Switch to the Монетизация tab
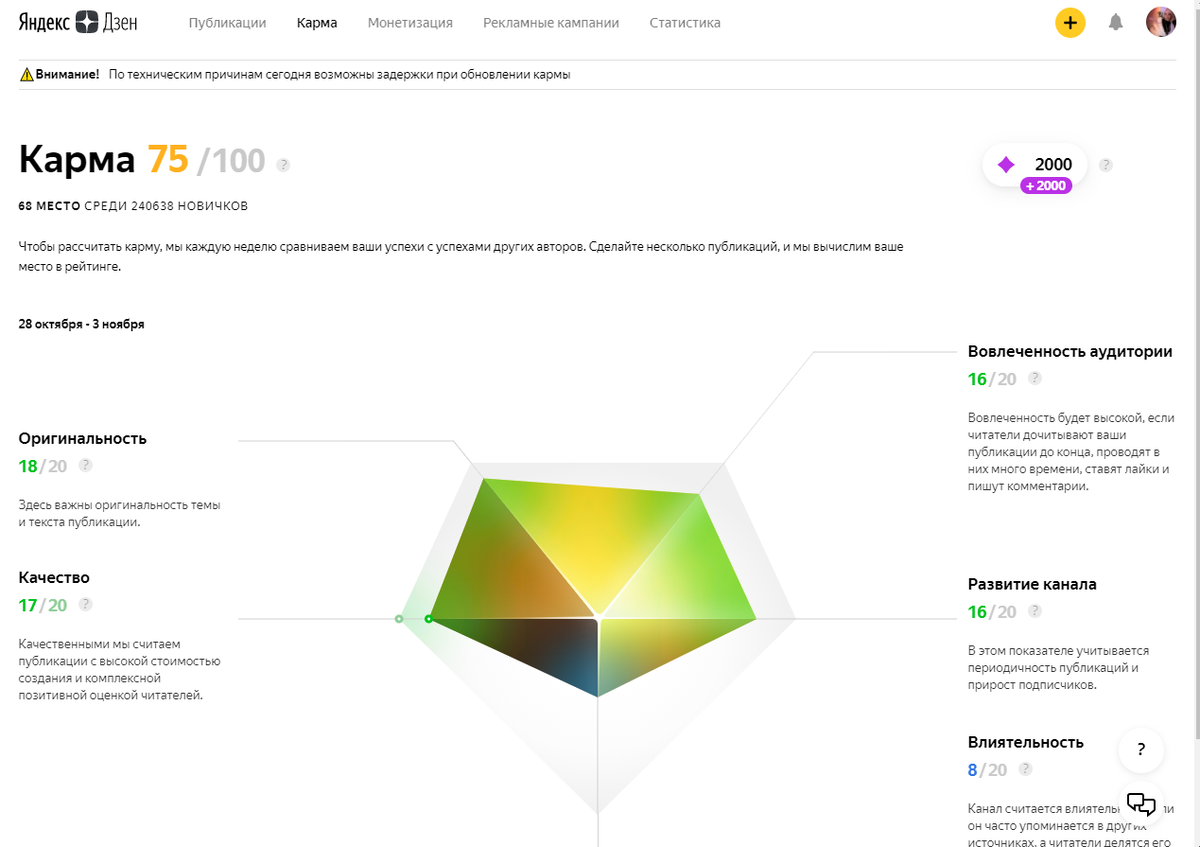The image size is (1200, 847). click(x=410, y=23)
